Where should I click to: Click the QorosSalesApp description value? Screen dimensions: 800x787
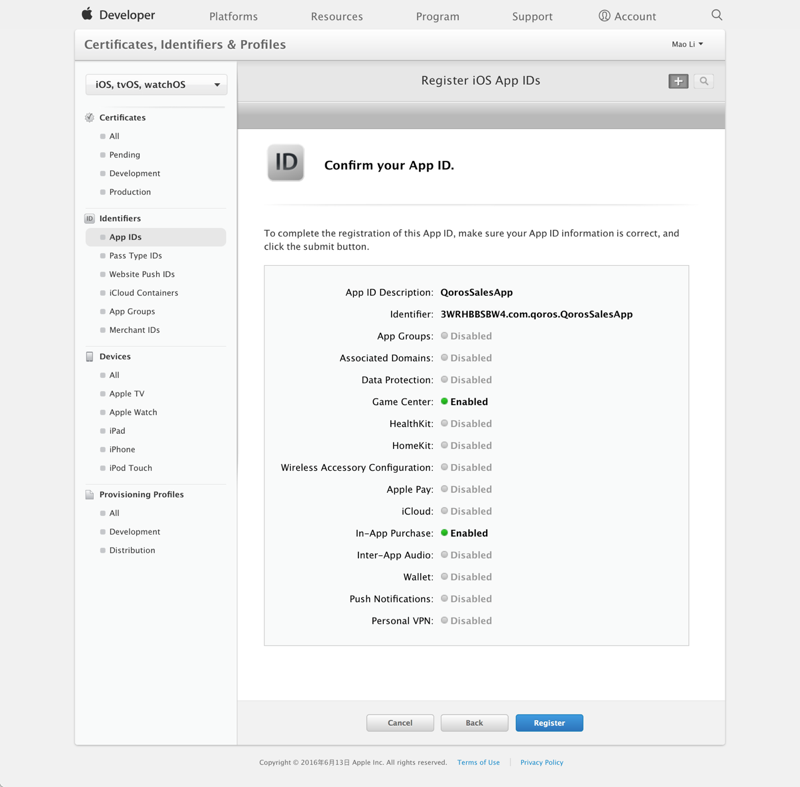point(477,292)
